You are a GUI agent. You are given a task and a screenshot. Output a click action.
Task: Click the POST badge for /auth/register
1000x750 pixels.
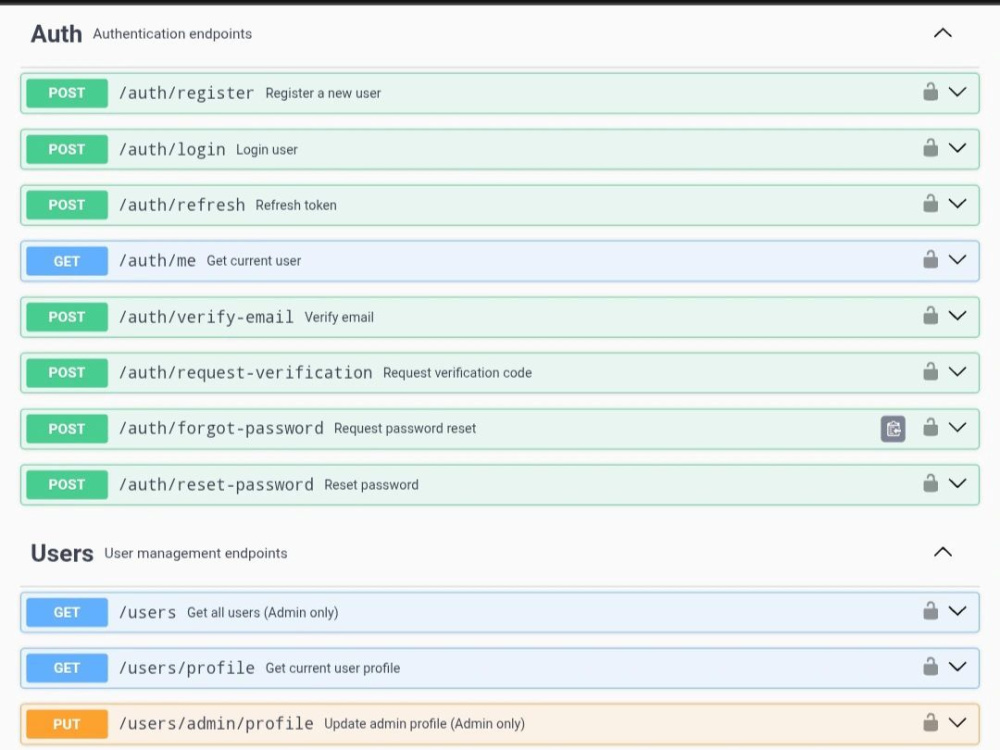tap(67, 93)
